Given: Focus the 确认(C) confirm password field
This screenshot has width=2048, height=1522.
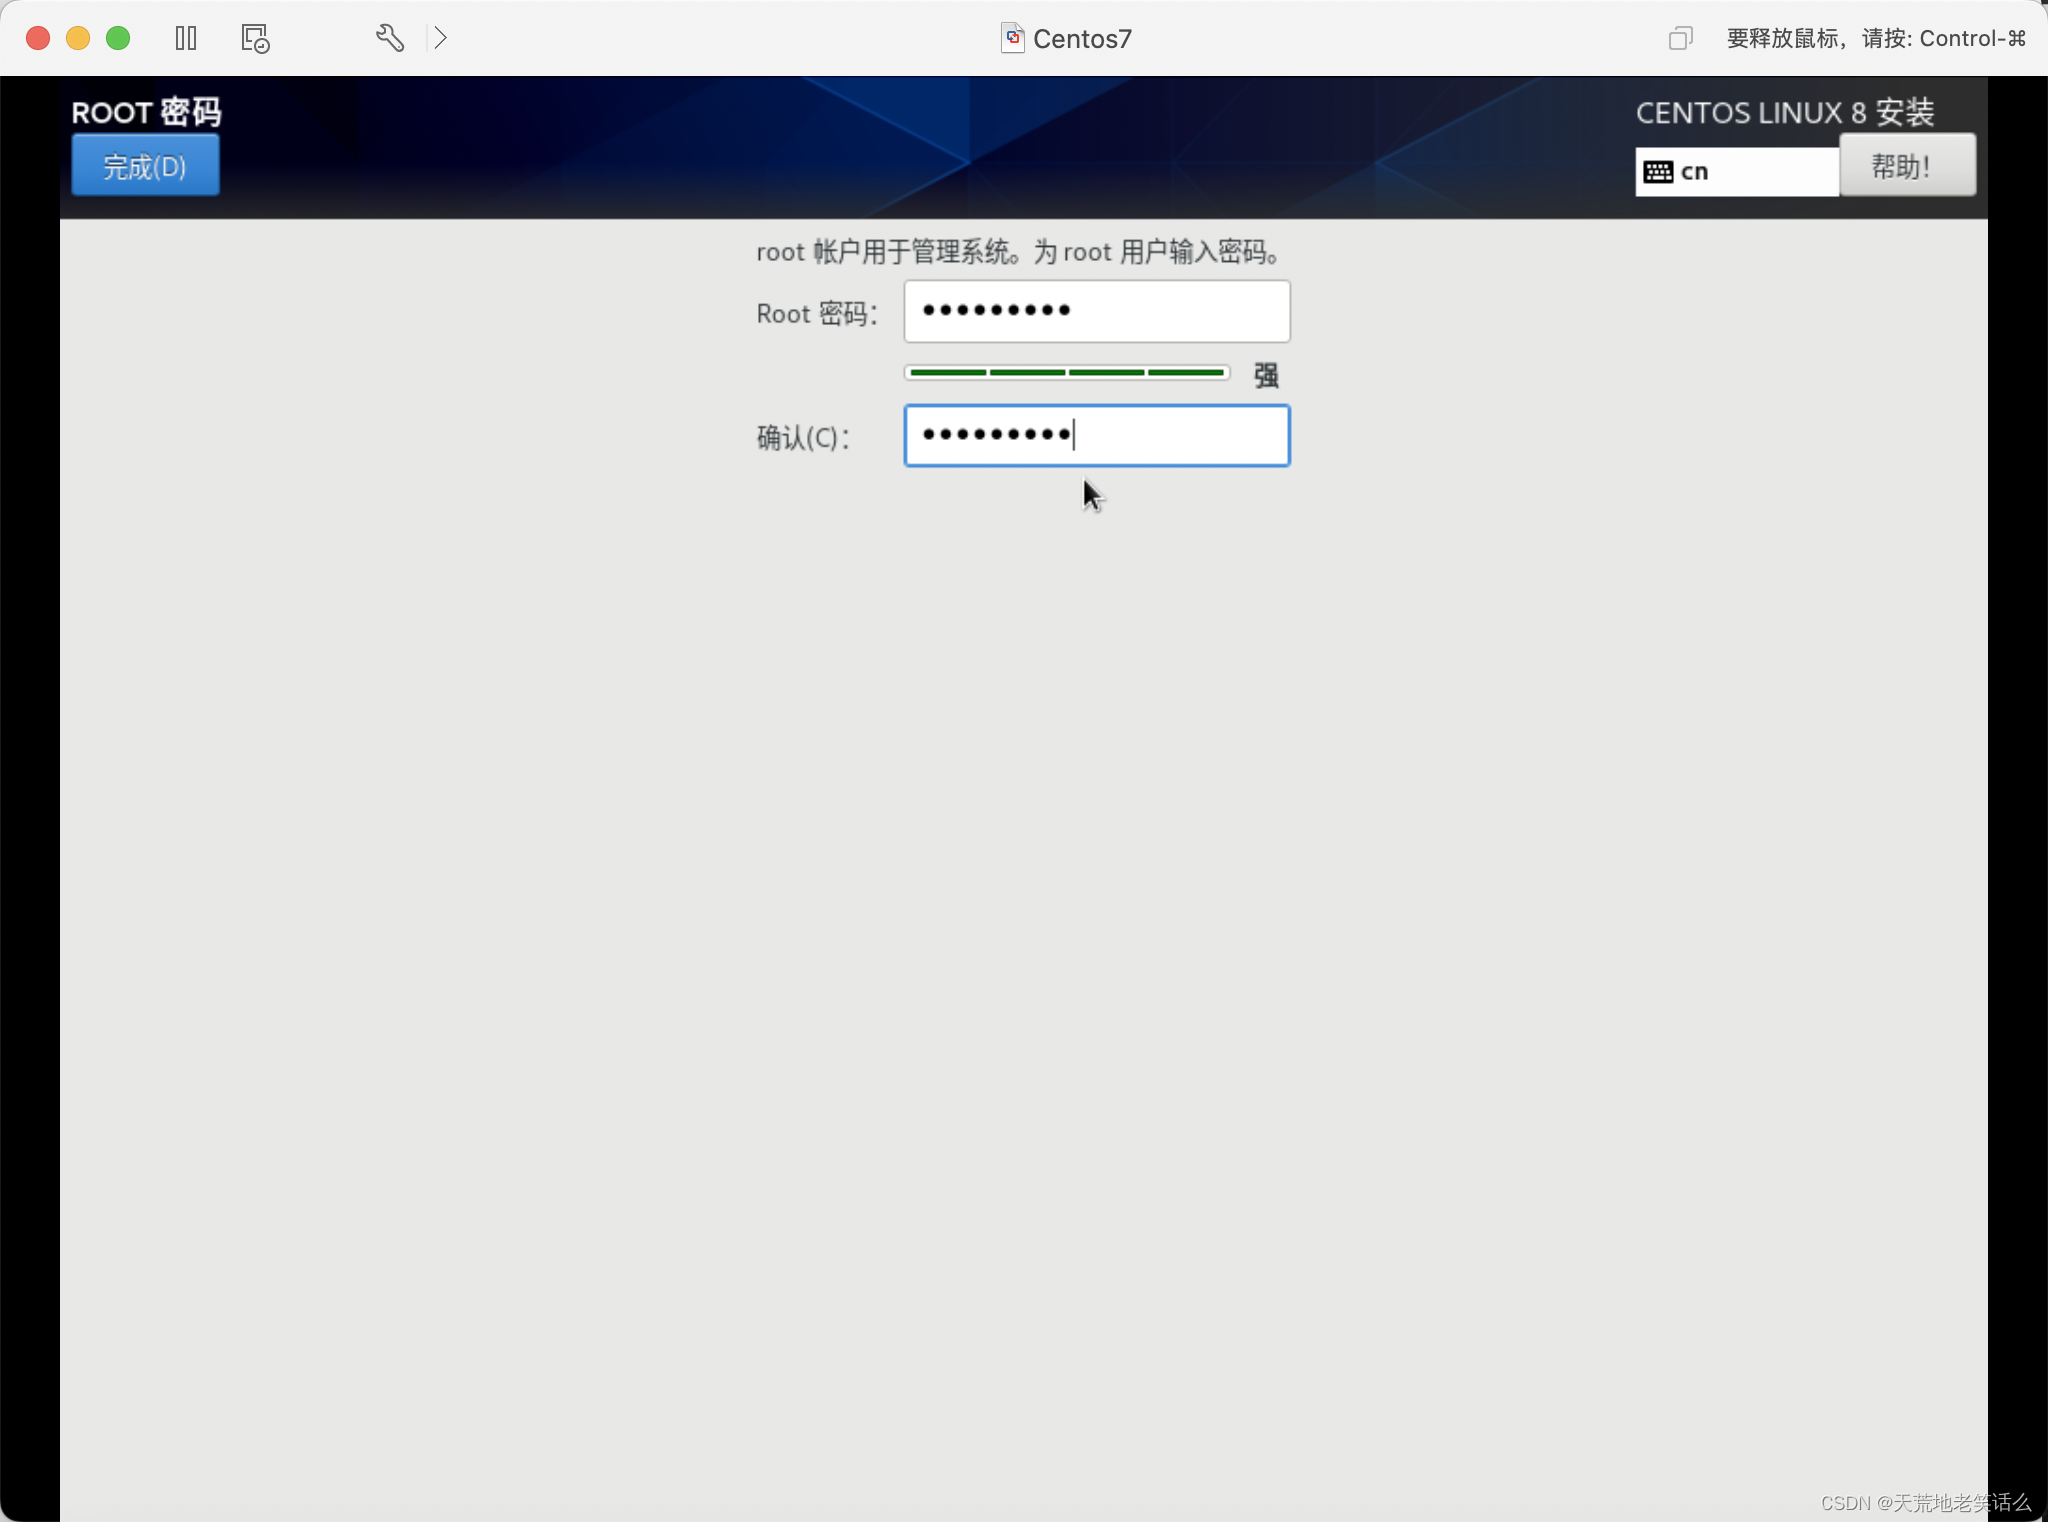Looking at the screenshot, I should coord(1096,435).
